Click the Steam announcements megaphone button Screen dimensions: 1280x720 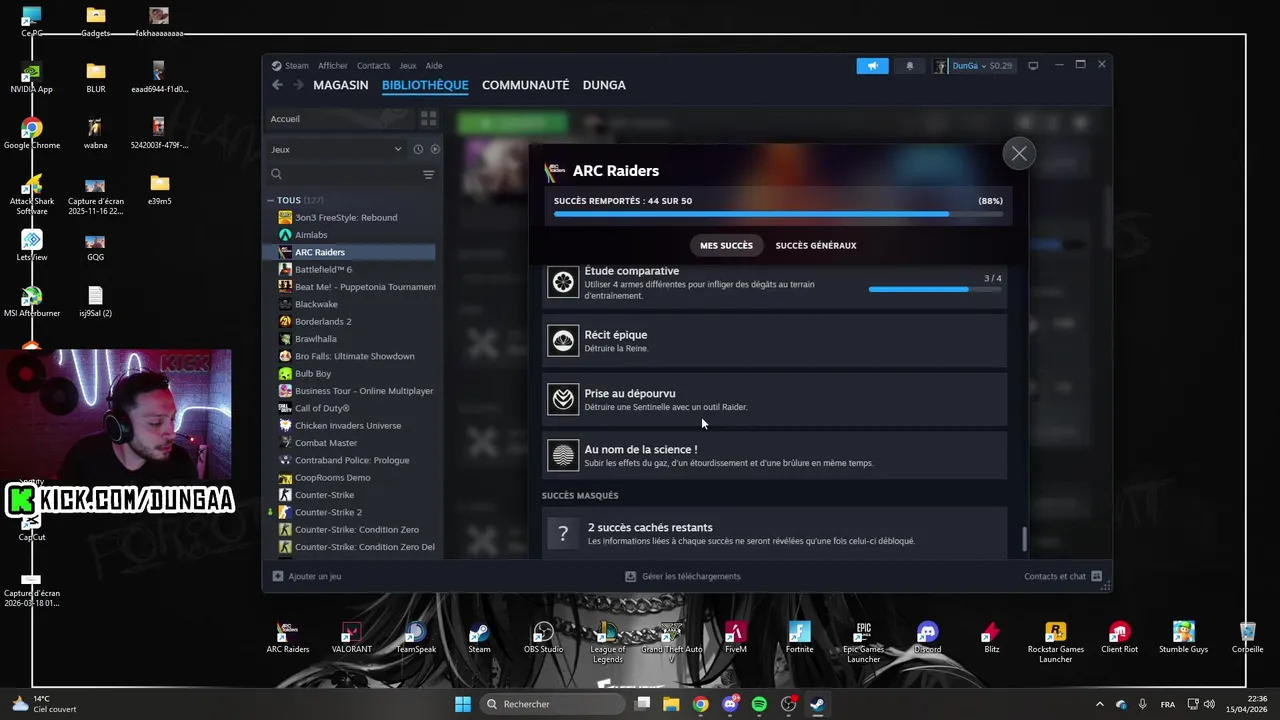pyautogui.click(x=872, y=65)
